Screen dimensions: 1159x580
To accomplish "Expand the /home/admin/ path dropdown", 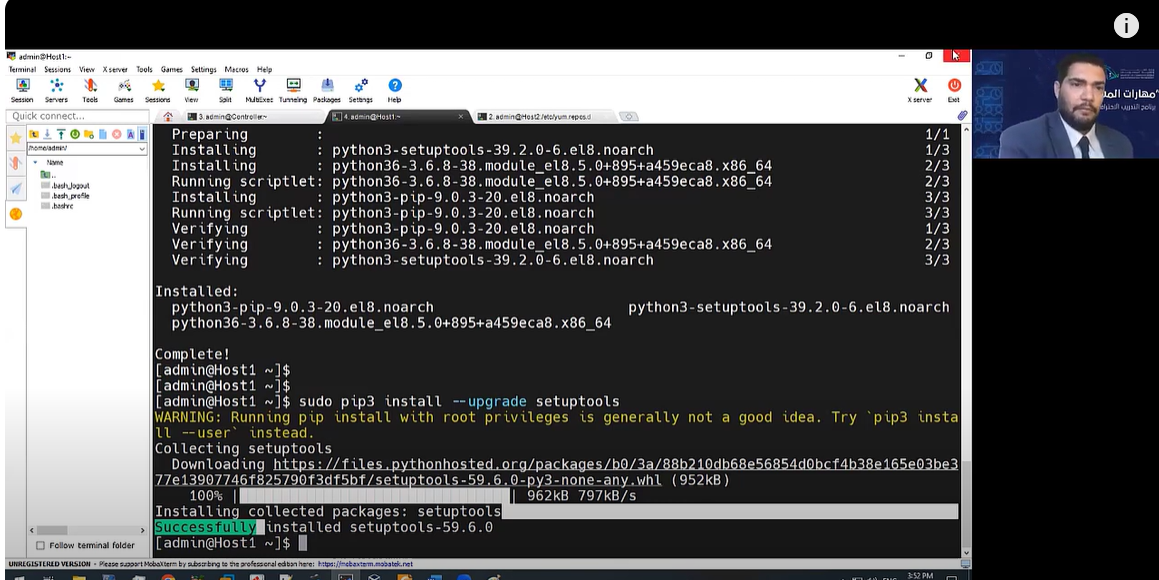I will (142, 149).
